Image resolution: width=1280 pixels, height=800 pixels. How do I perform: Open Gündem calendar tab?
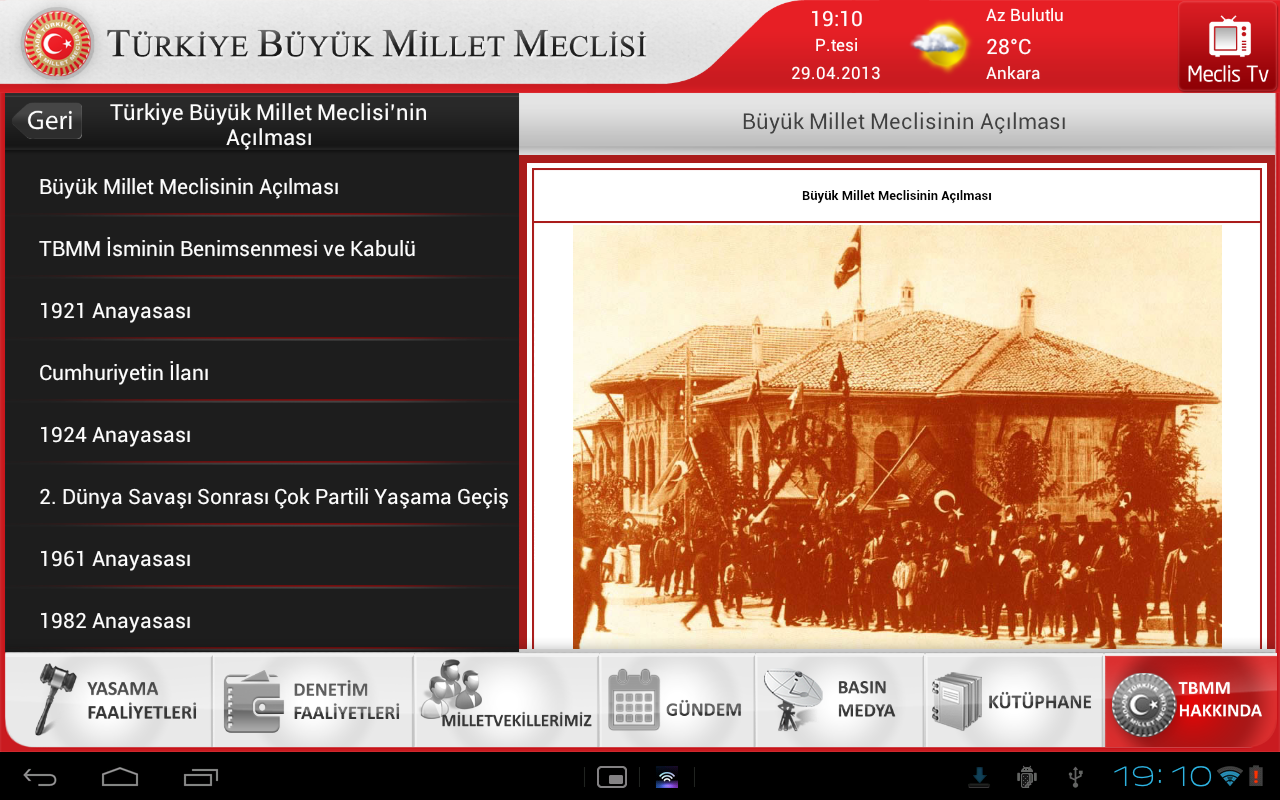677,701
